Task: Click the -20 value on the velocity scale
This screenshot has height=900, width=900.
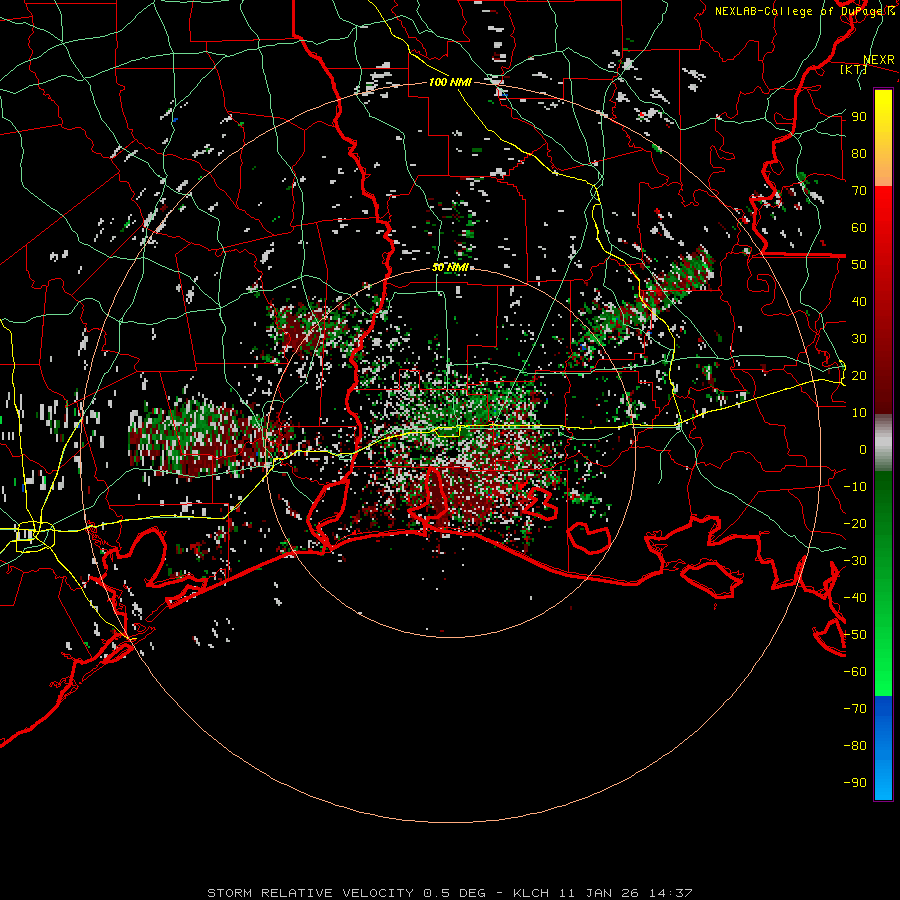Action: tap(855, 524)
